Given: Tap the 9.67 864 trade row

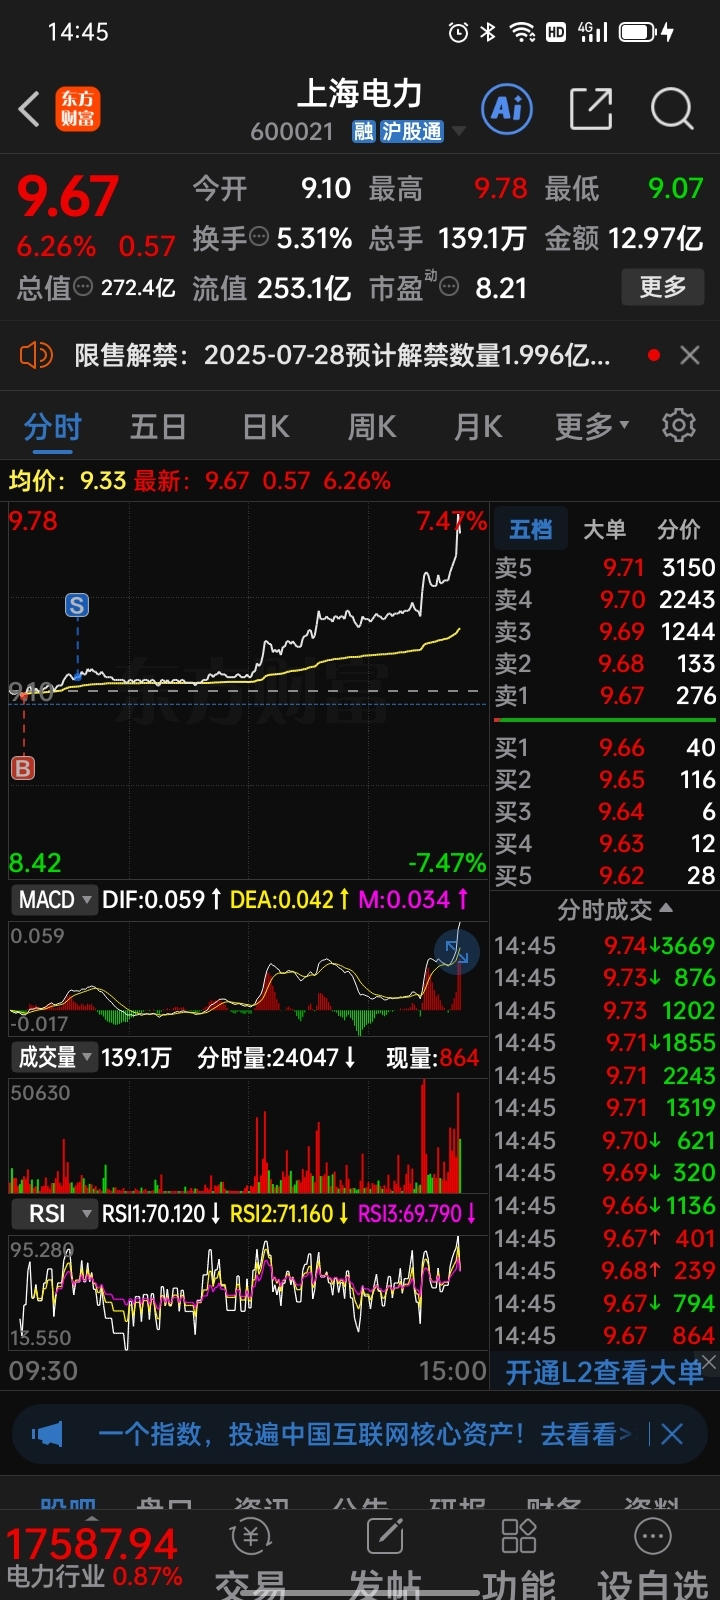Looking at the screenshot, I should [x=605, y=1335].
